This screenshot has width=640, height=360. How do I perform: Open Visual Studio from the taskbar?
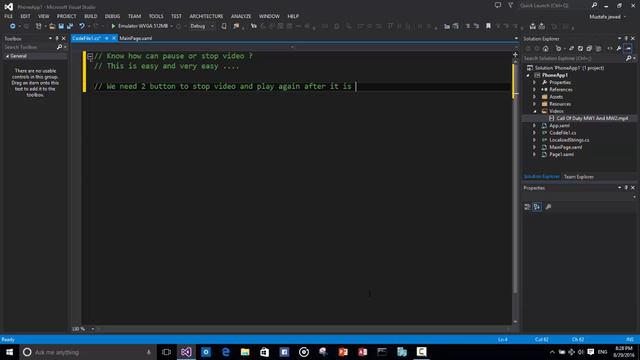[186, 352]
